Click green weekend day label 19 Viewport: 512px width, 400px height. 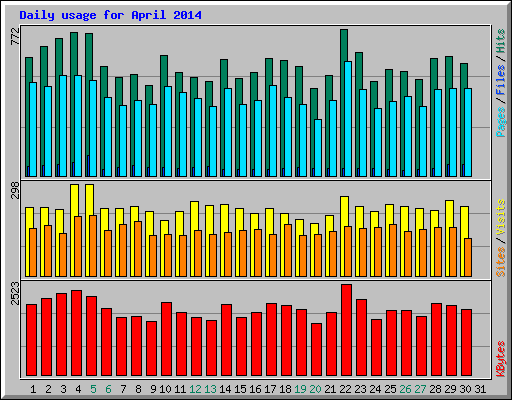click(x=300, y=389)
